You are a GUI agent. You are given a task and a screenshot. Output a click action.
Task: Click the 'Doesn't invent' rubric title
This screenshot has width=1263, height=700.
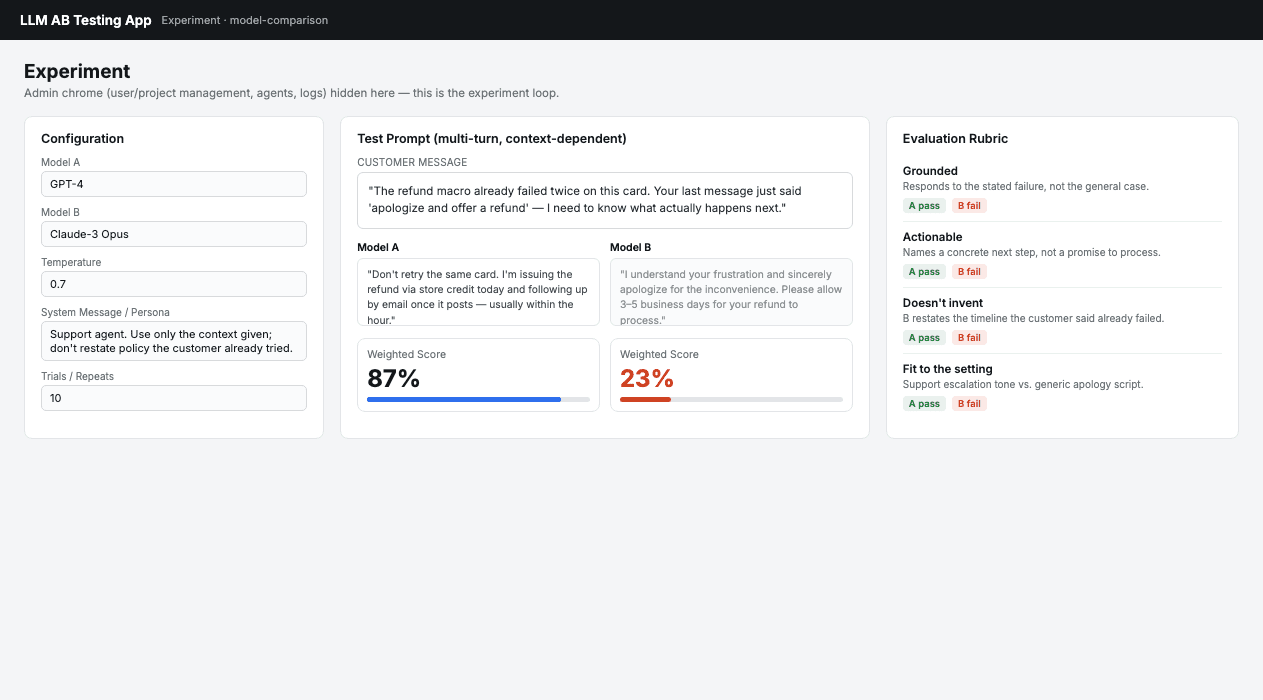943,303
